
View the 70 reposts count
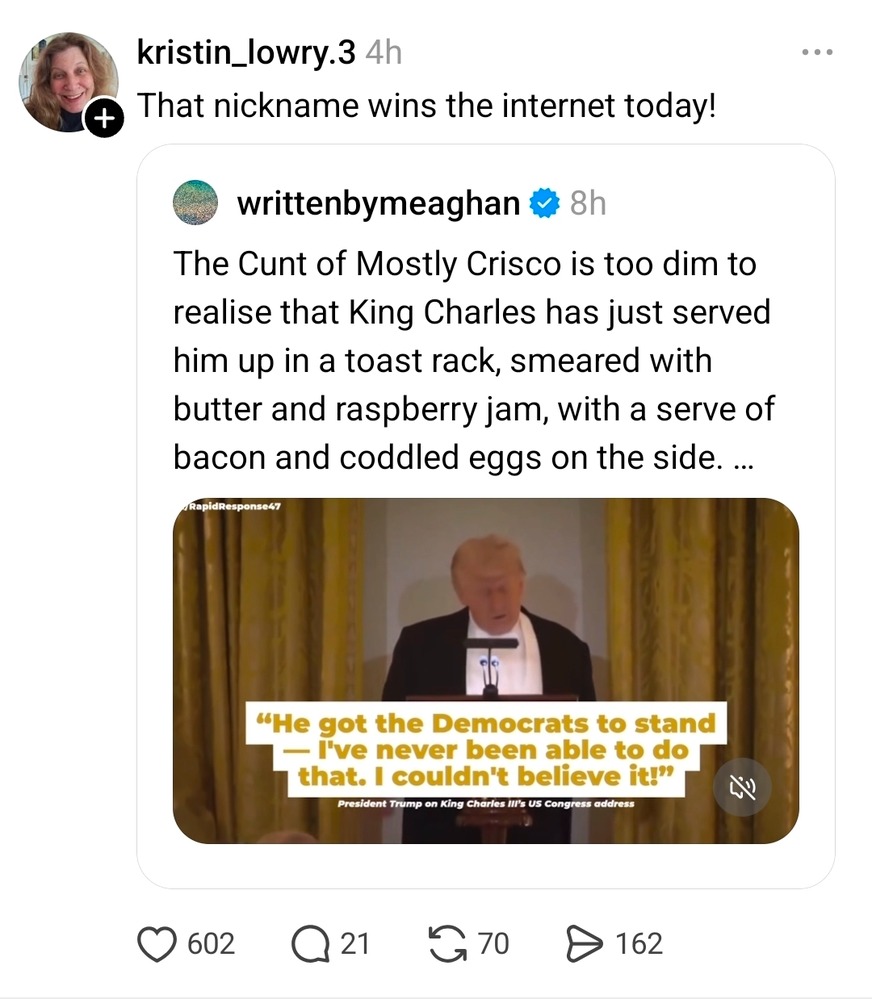[493, 943]
